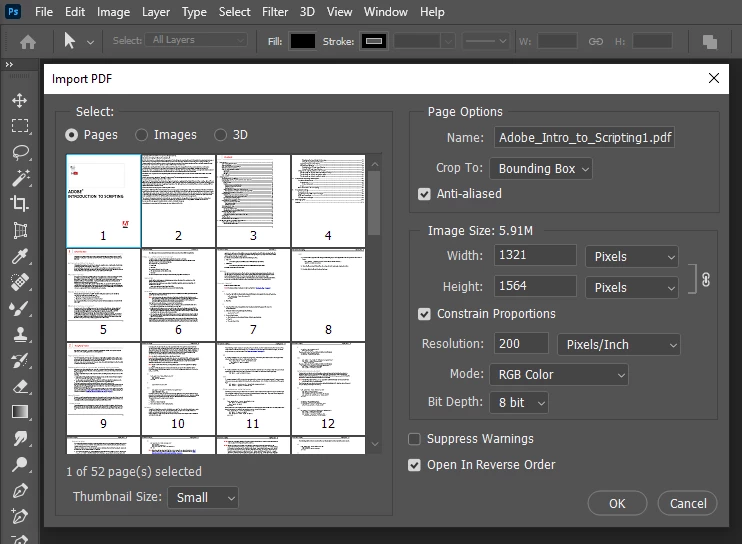Open the 3D menu
Image resolution: width=742 pixels, height=544 pixels.
point(307,12)
